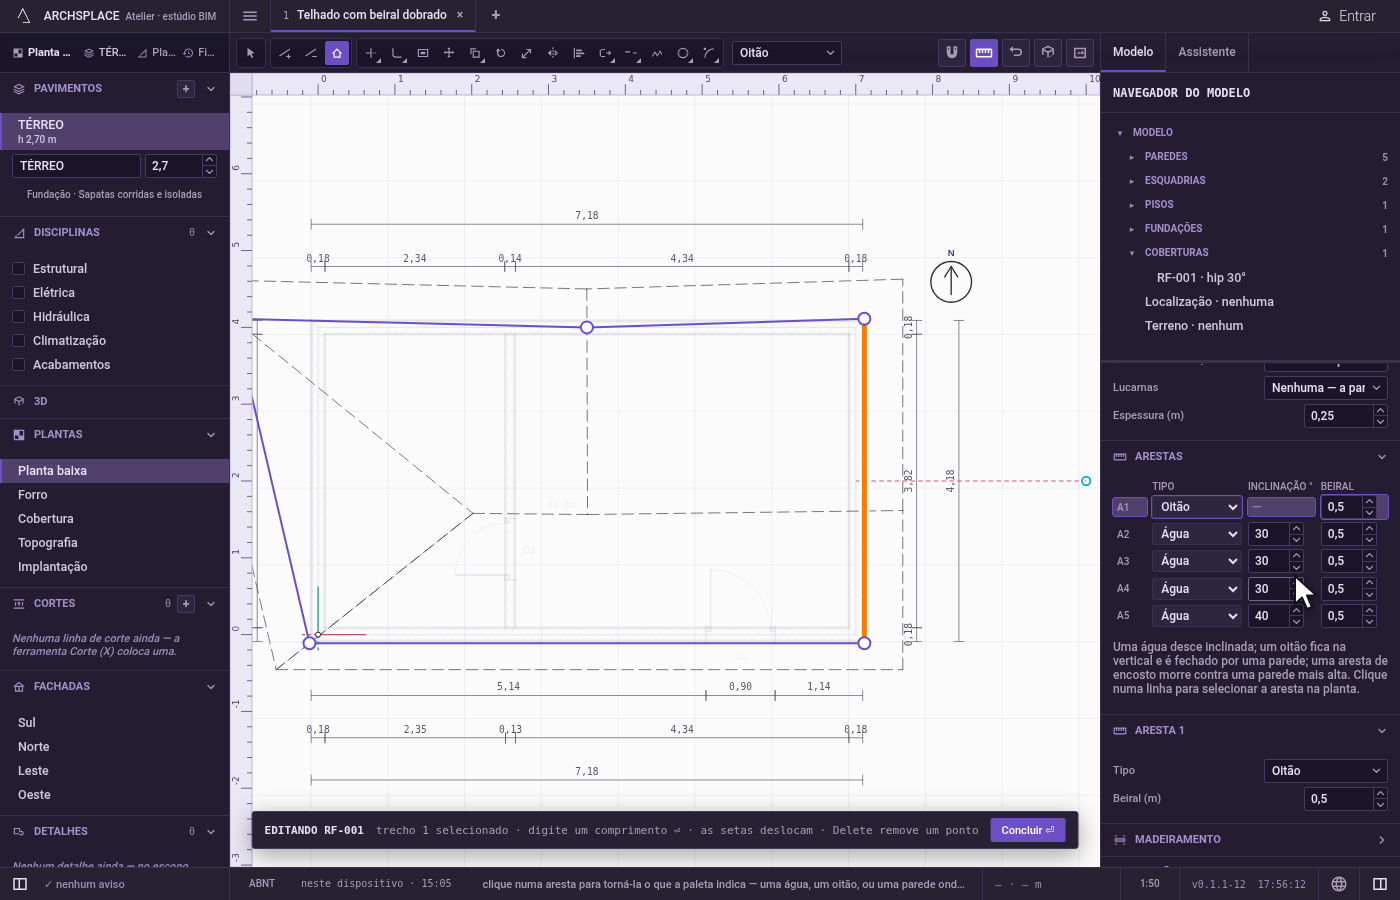
Task: Enable the Estrutural discipline checkbox
Action: click(x=18, y=269)
